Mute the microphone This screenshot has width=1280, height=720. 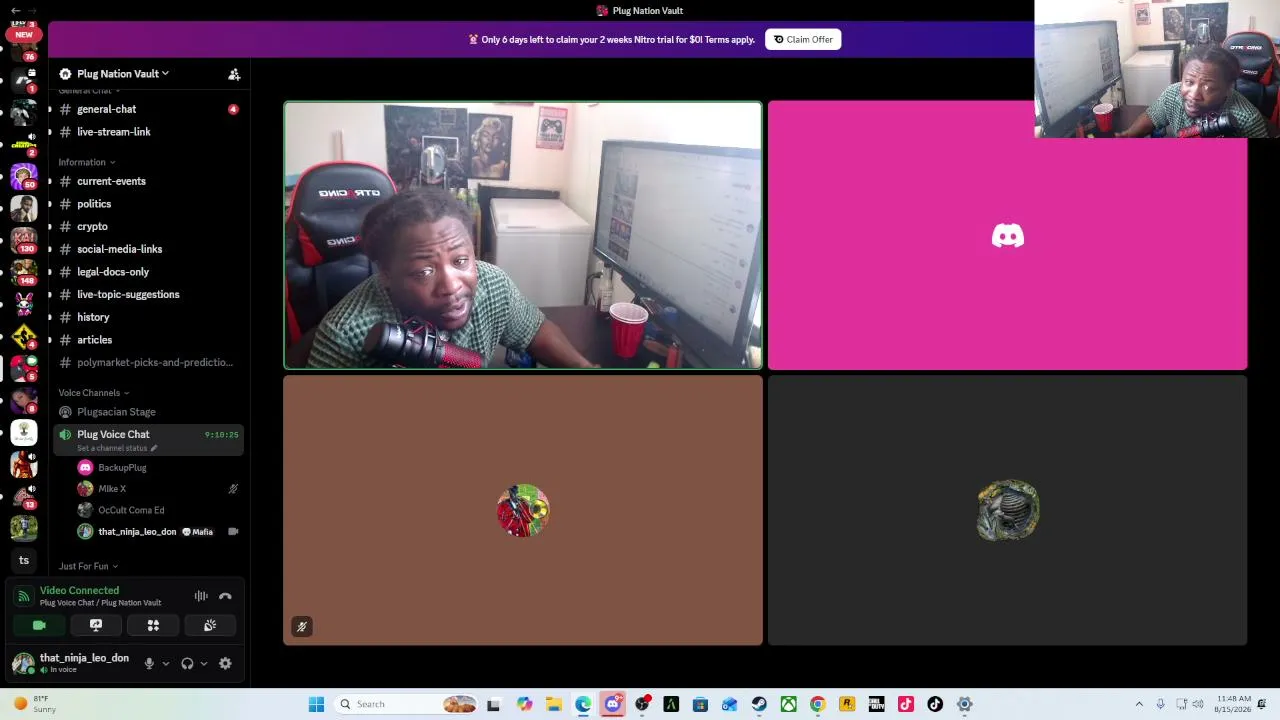pyautogui.click(x=149, y=663)
